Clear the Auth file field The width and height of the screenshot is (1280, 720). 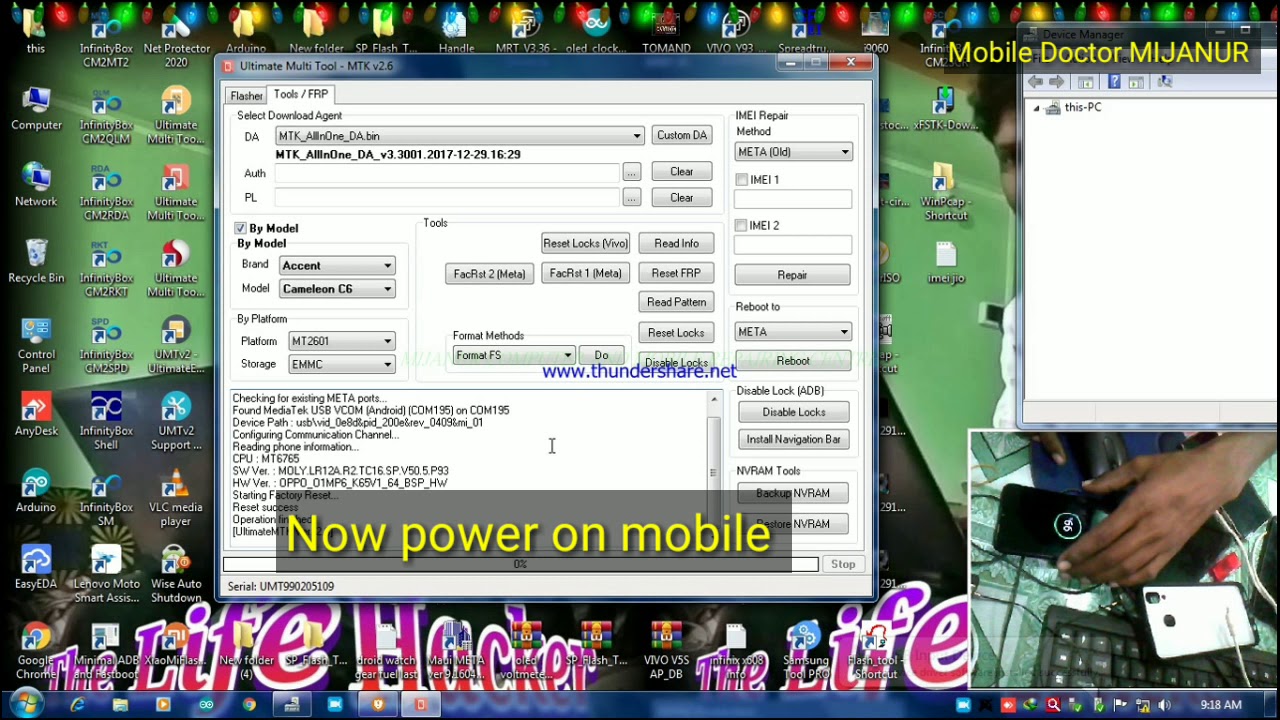pos(681,172)
